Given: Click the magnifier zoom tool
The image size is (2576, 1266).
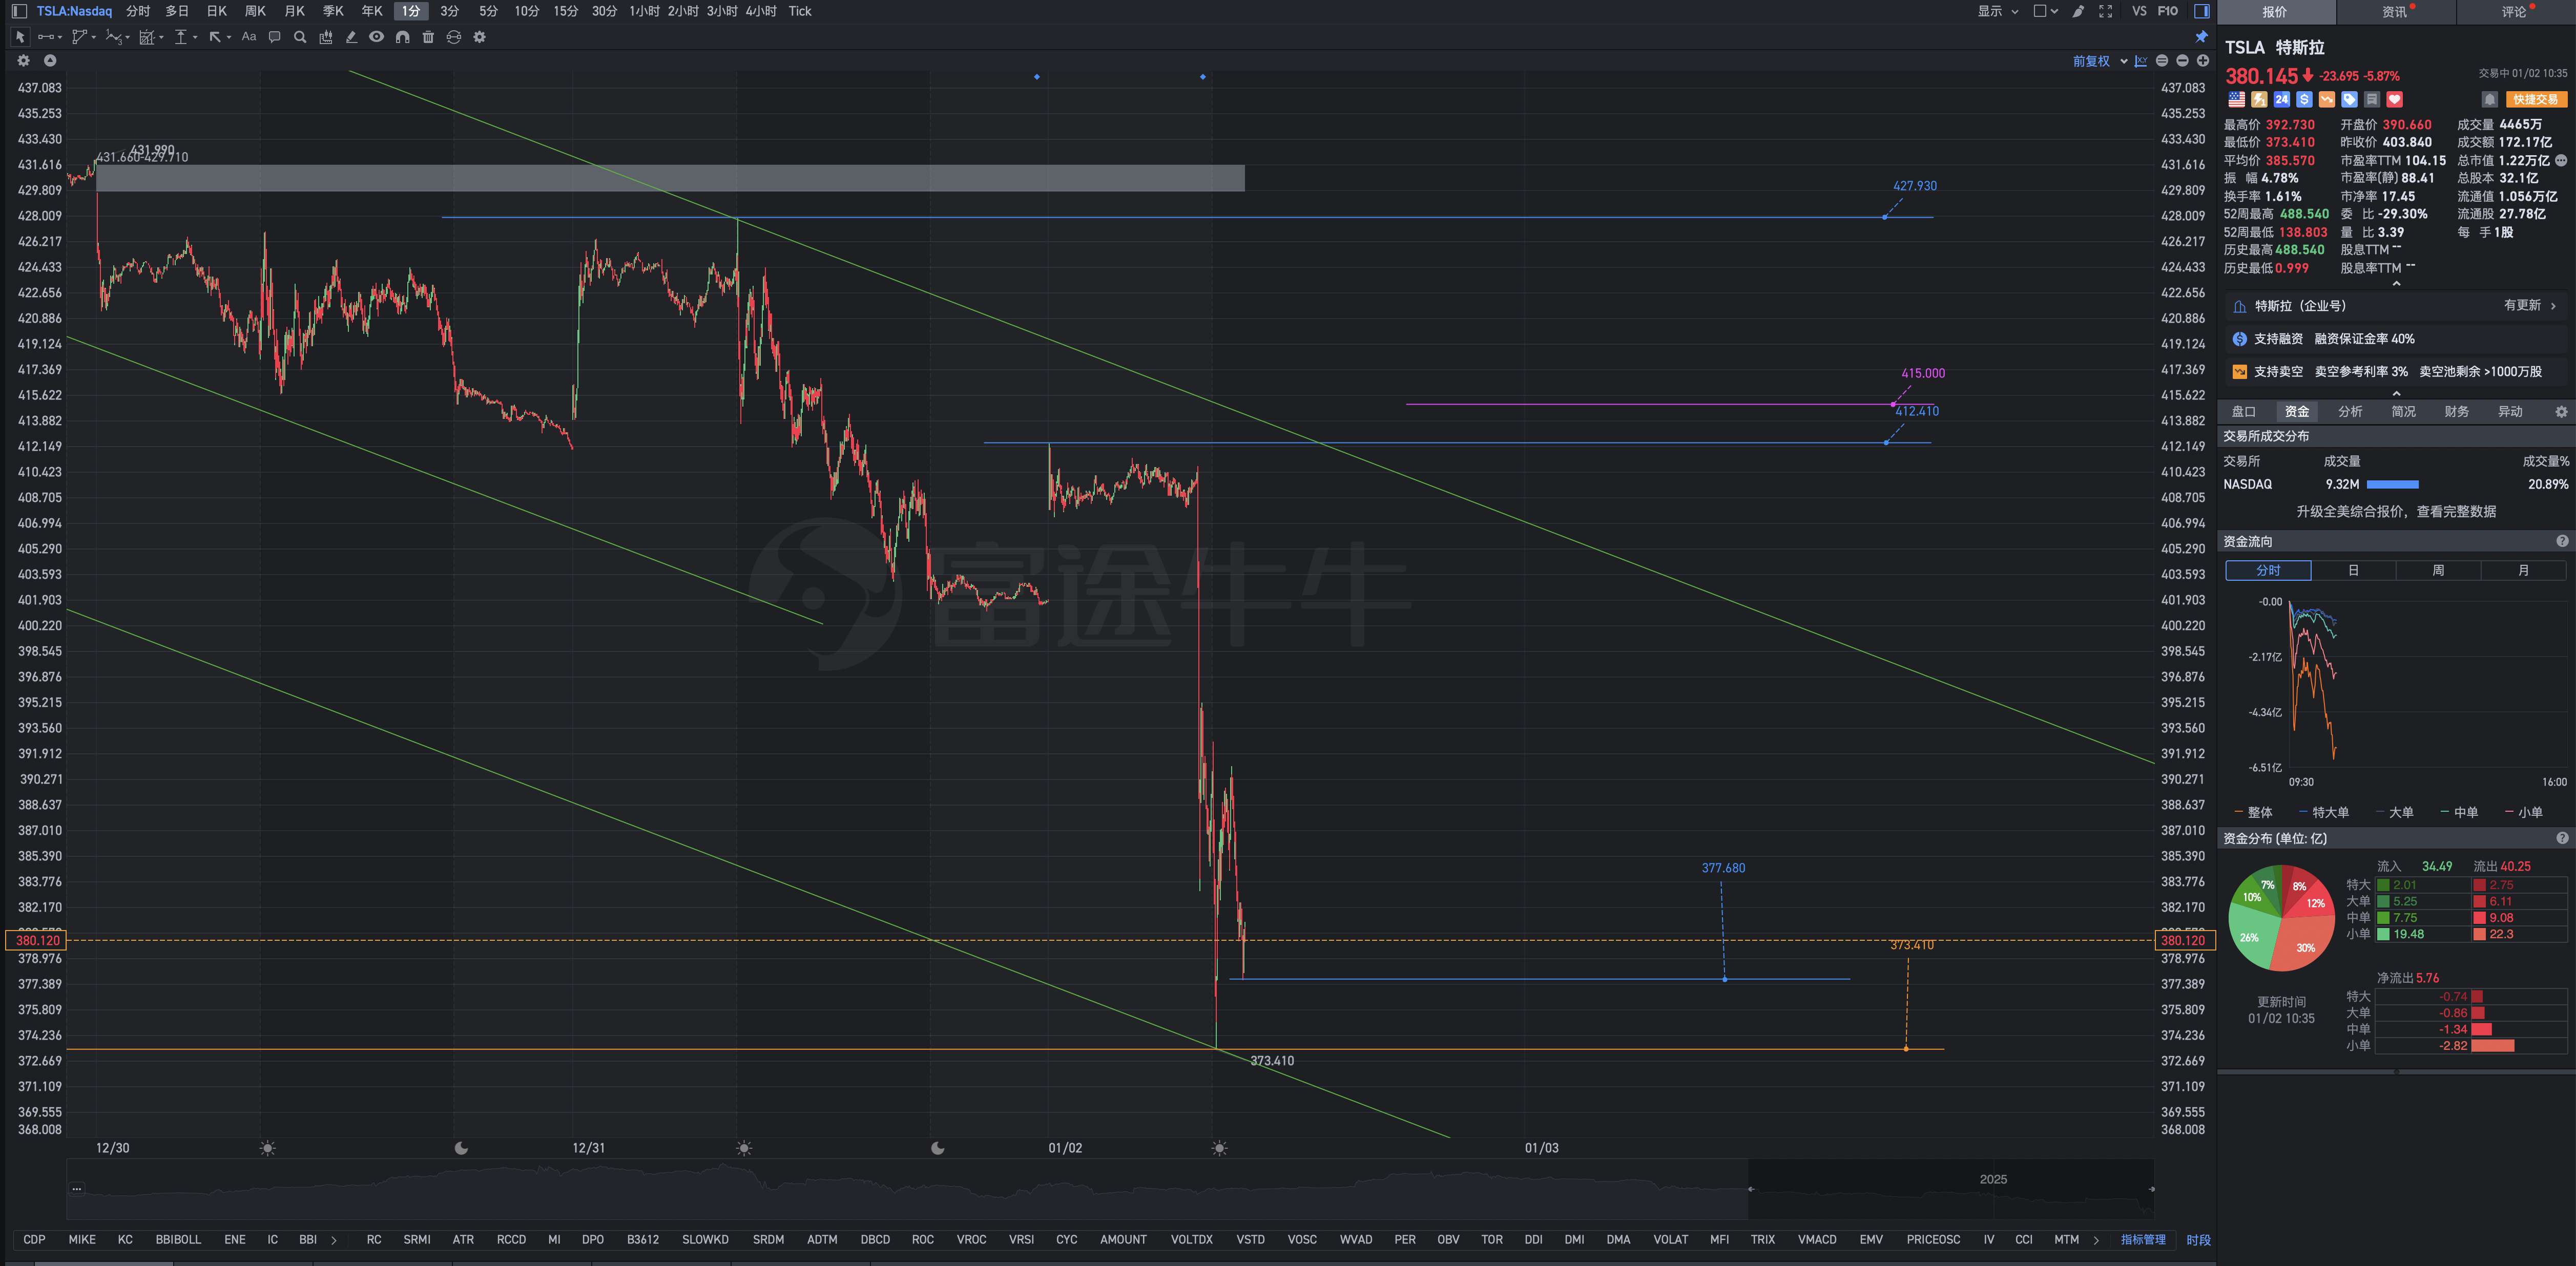Looking at the screenshot, I should click(300, 37).
